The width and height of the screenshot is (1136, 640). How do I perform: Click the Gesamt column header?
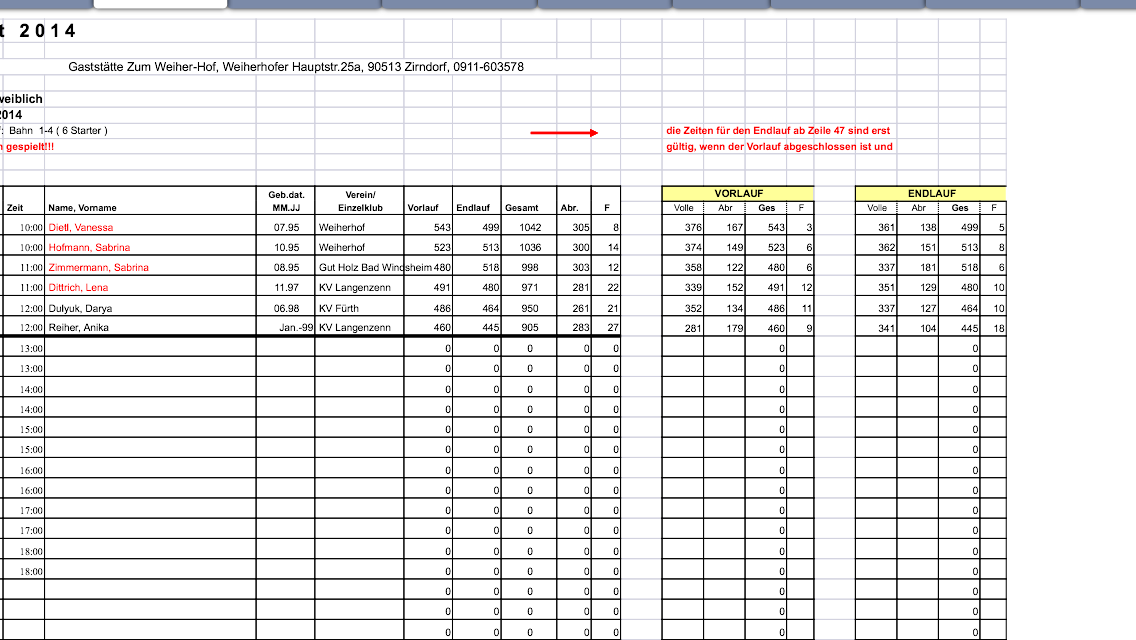click(521, 208)
